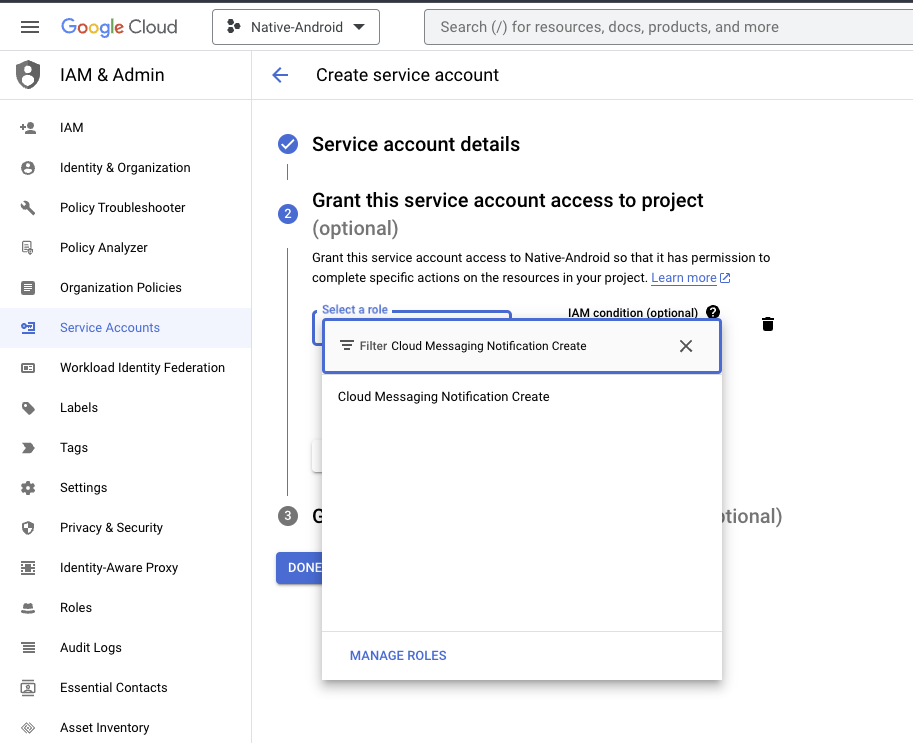Click the Done button
Image resolution: width=913 pixels, height=743 pixels.
pos(300,567)
